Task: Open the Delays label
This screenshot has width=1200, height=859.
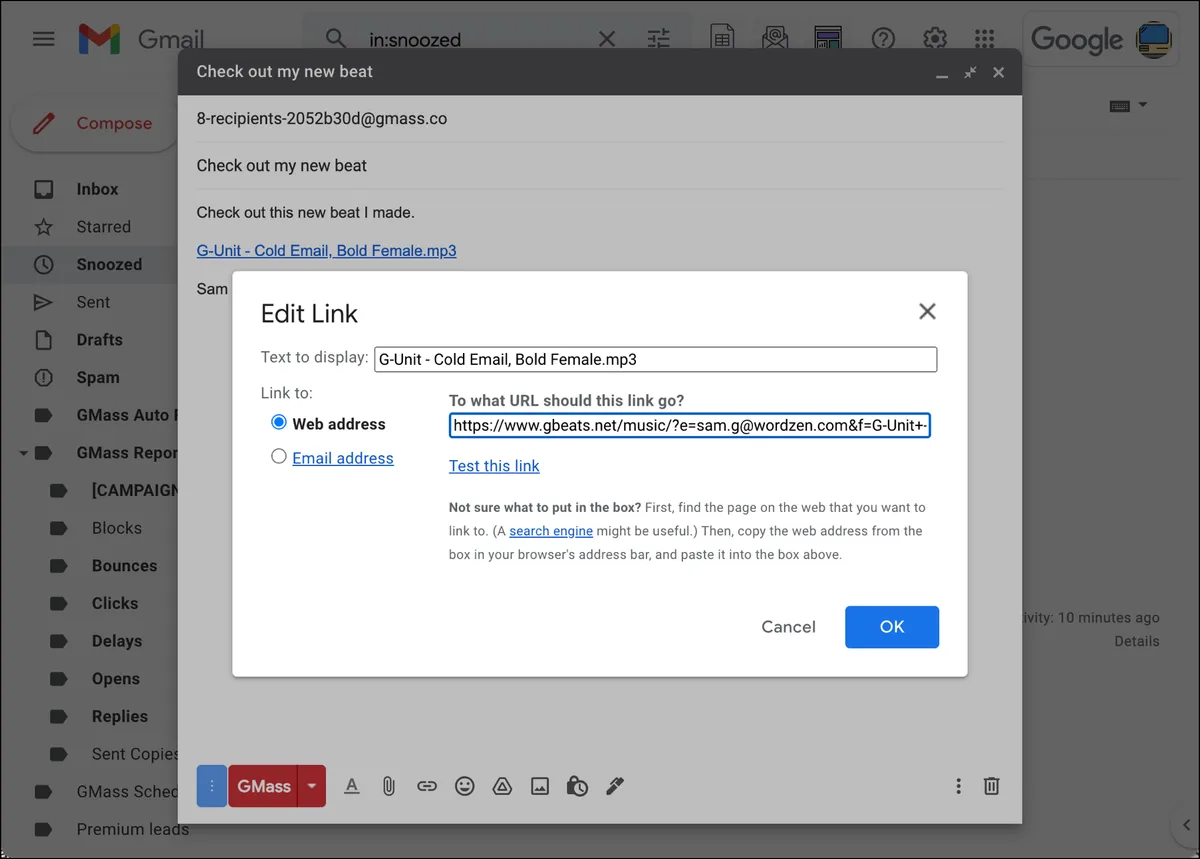Action: pos(117,641)
